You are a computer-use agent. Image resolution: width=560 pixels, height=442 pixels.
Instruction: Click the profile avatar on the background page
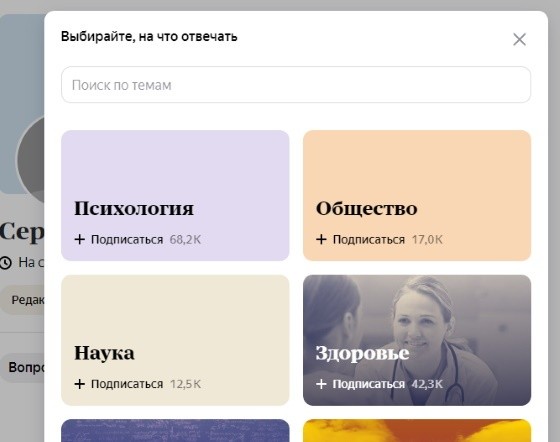(31, 159)
